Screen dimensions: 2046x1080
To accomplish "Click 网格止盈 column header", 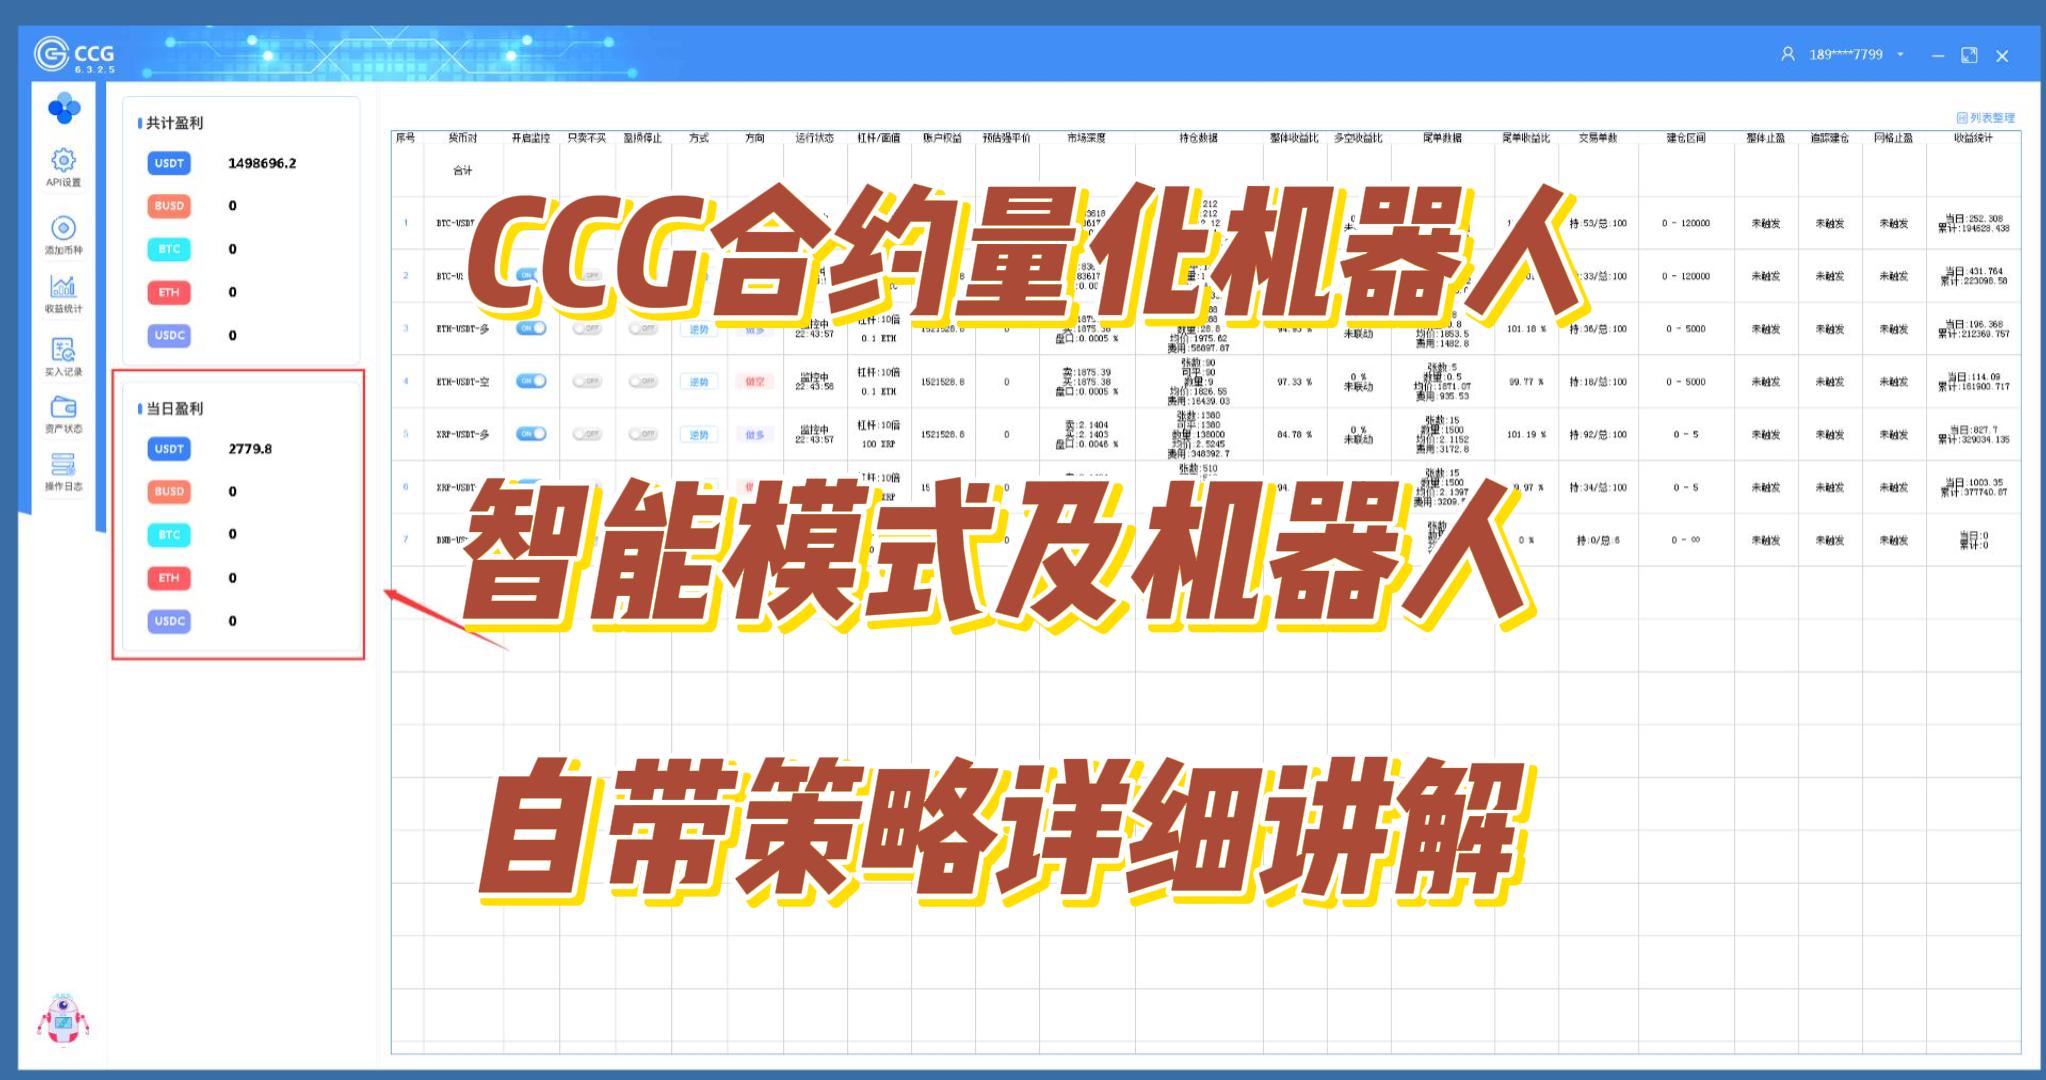I will (1893, 138).
